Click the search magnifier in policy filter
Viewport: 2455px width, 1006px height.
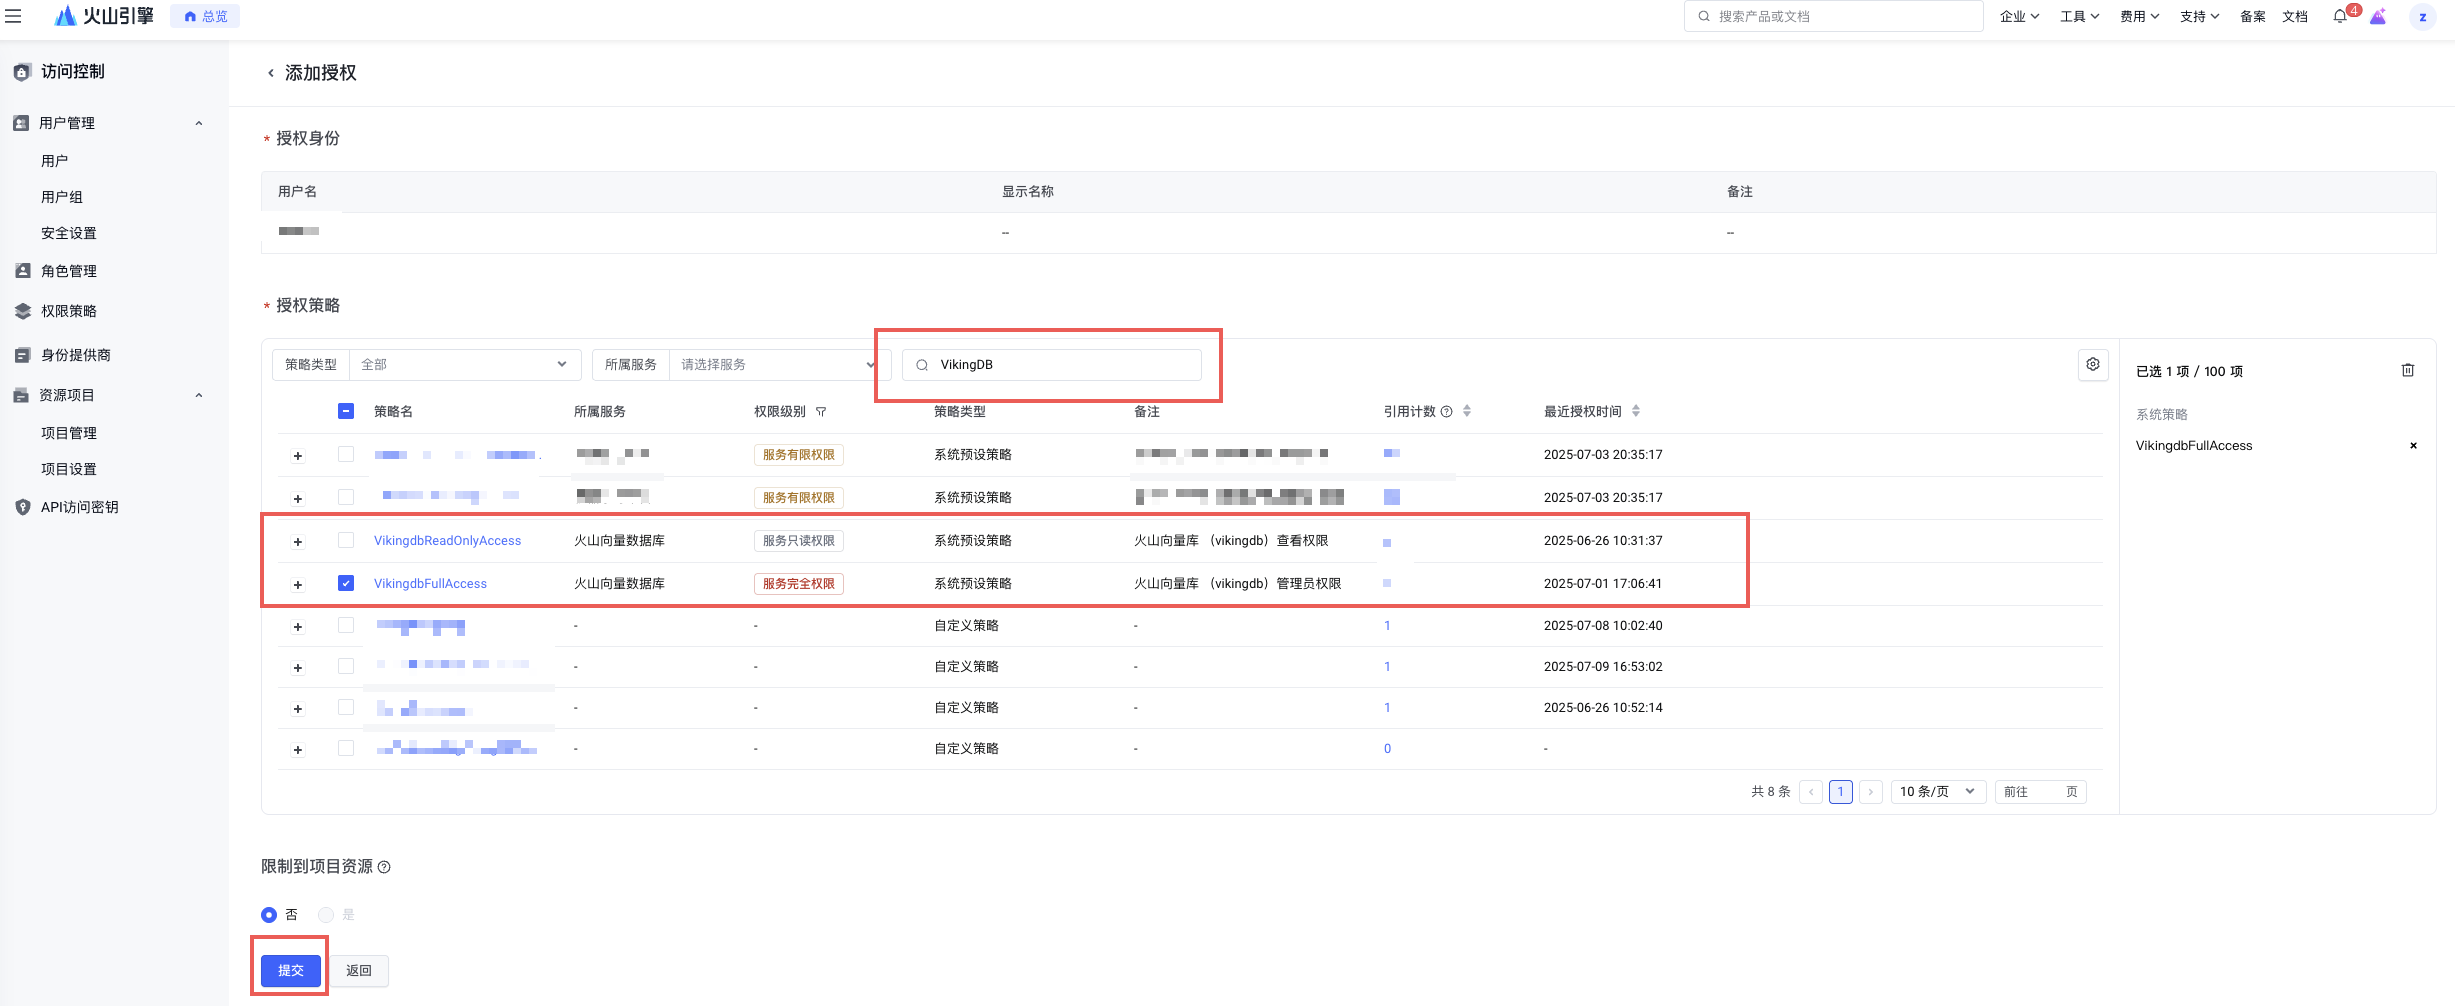pyautogui.click(x=922, y=365)
